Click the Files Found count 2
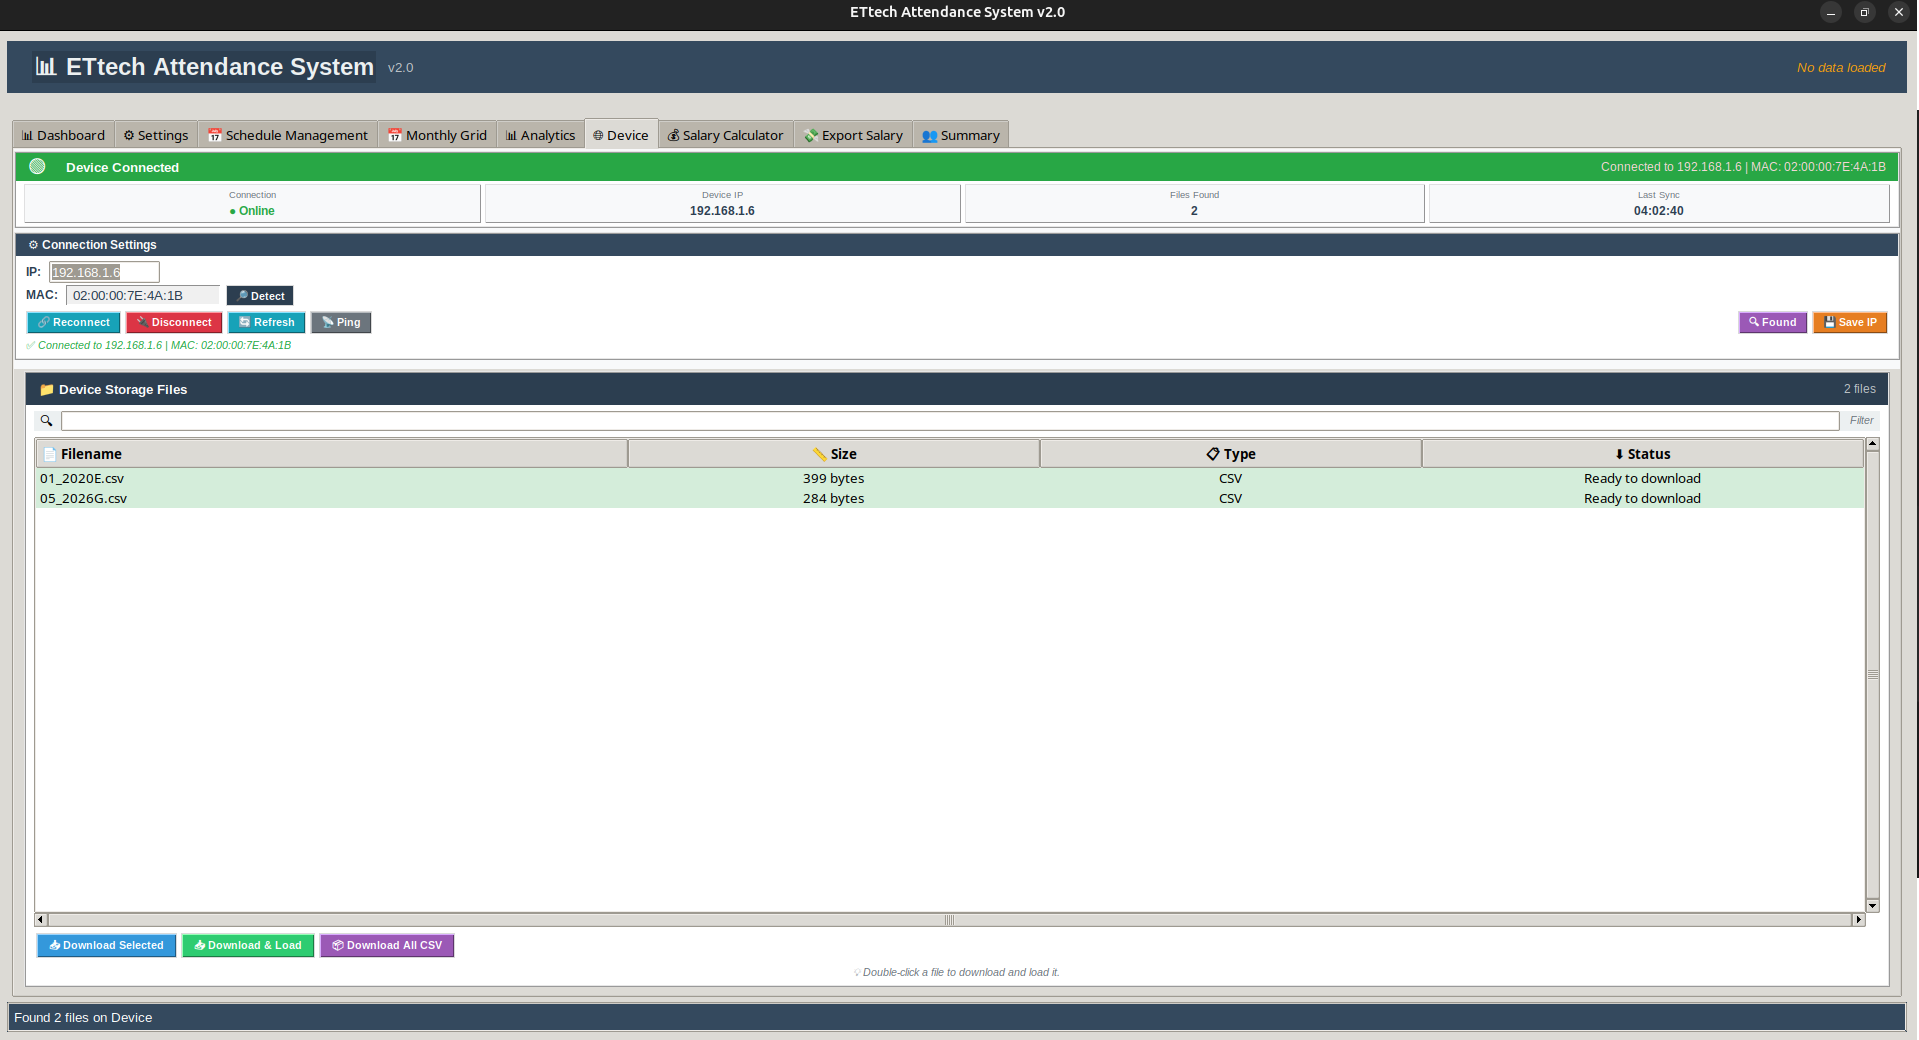 coord(1194,211)
